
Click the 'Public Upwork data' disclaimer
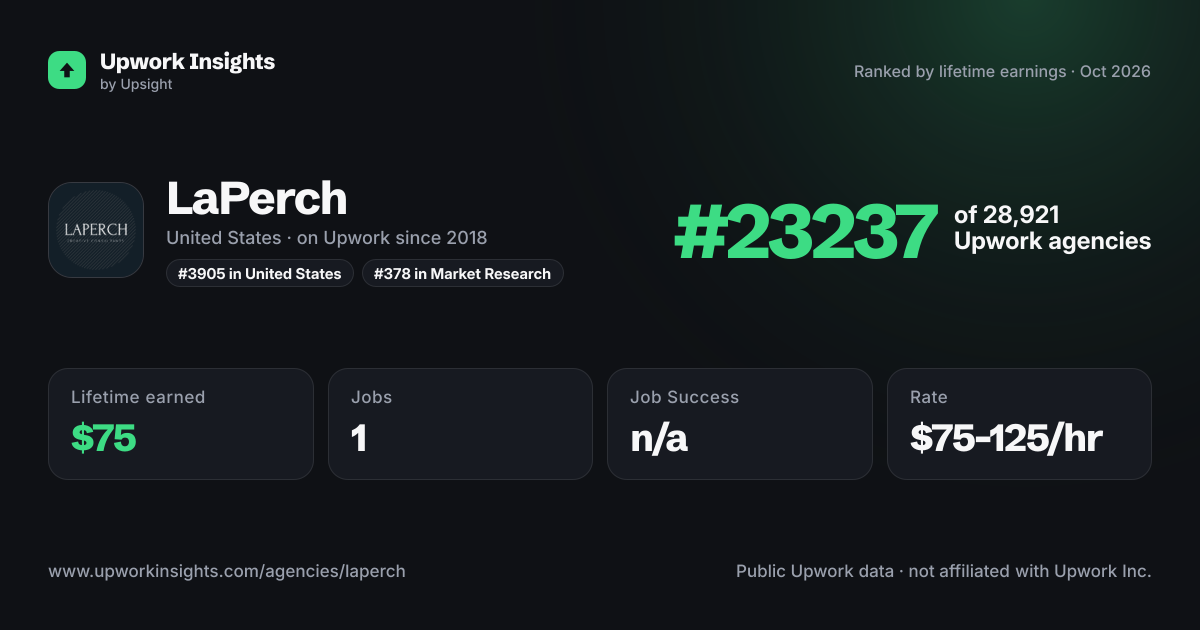click(x=944, y=572)
